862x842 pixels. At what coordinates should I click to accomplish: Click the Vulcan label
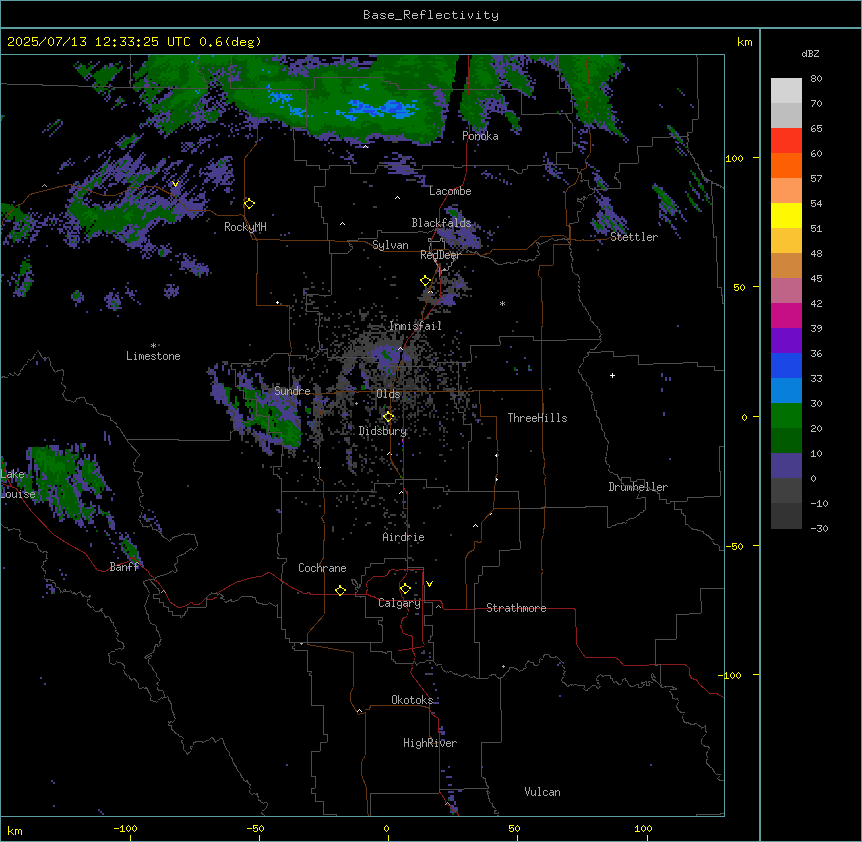(542, 792)
